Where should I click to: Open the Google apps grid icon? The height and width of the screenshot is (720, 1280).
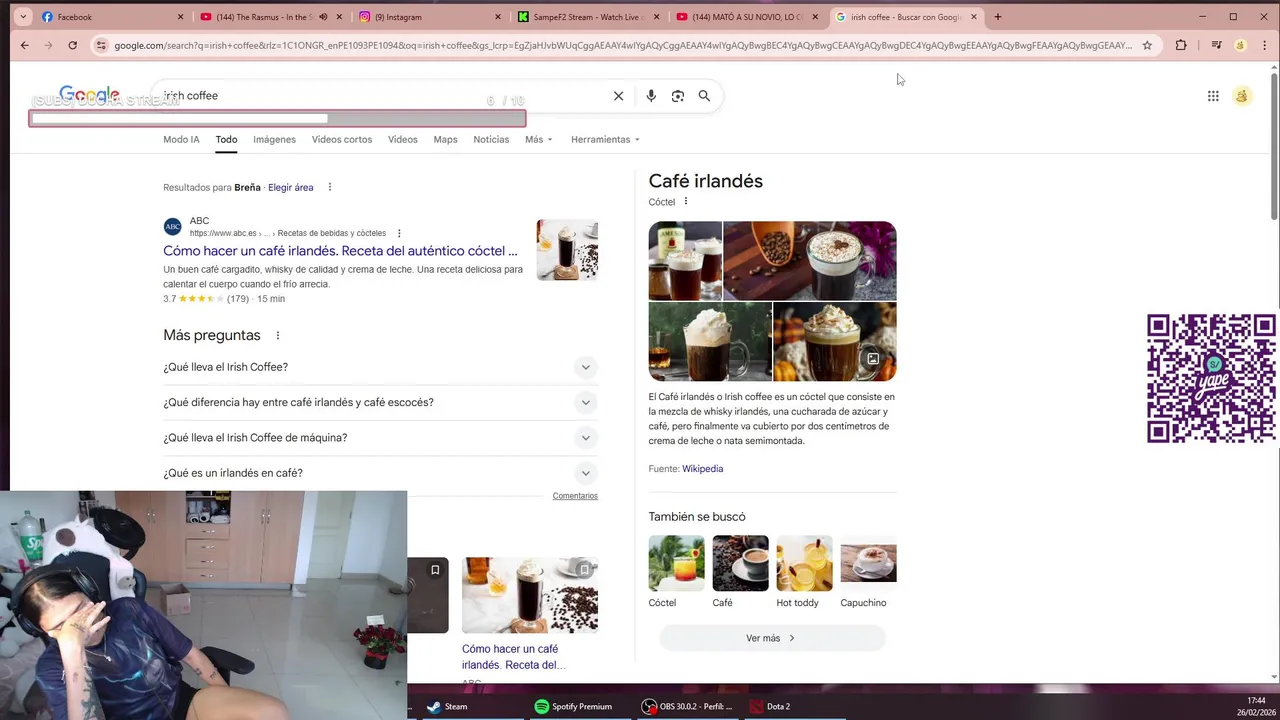click(1213, 96)
